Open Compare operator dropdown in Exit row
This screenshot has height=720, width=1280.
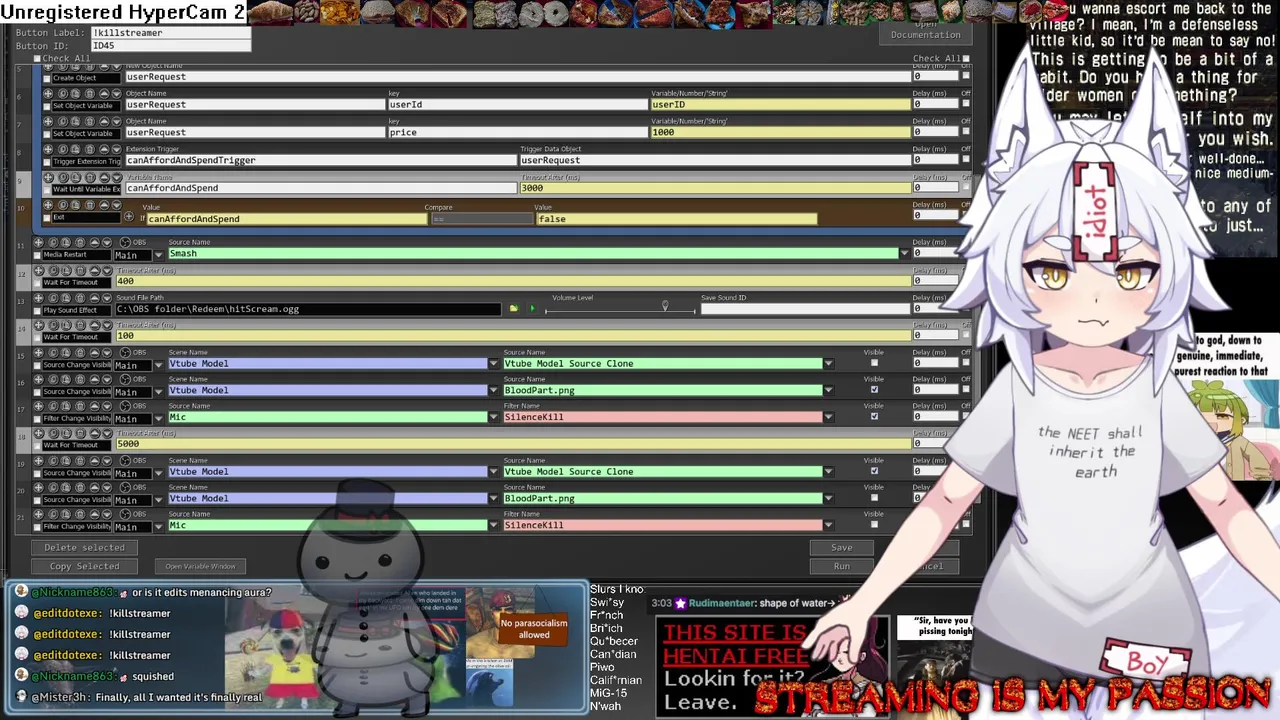pyautogui.click(x=481, y=219)
